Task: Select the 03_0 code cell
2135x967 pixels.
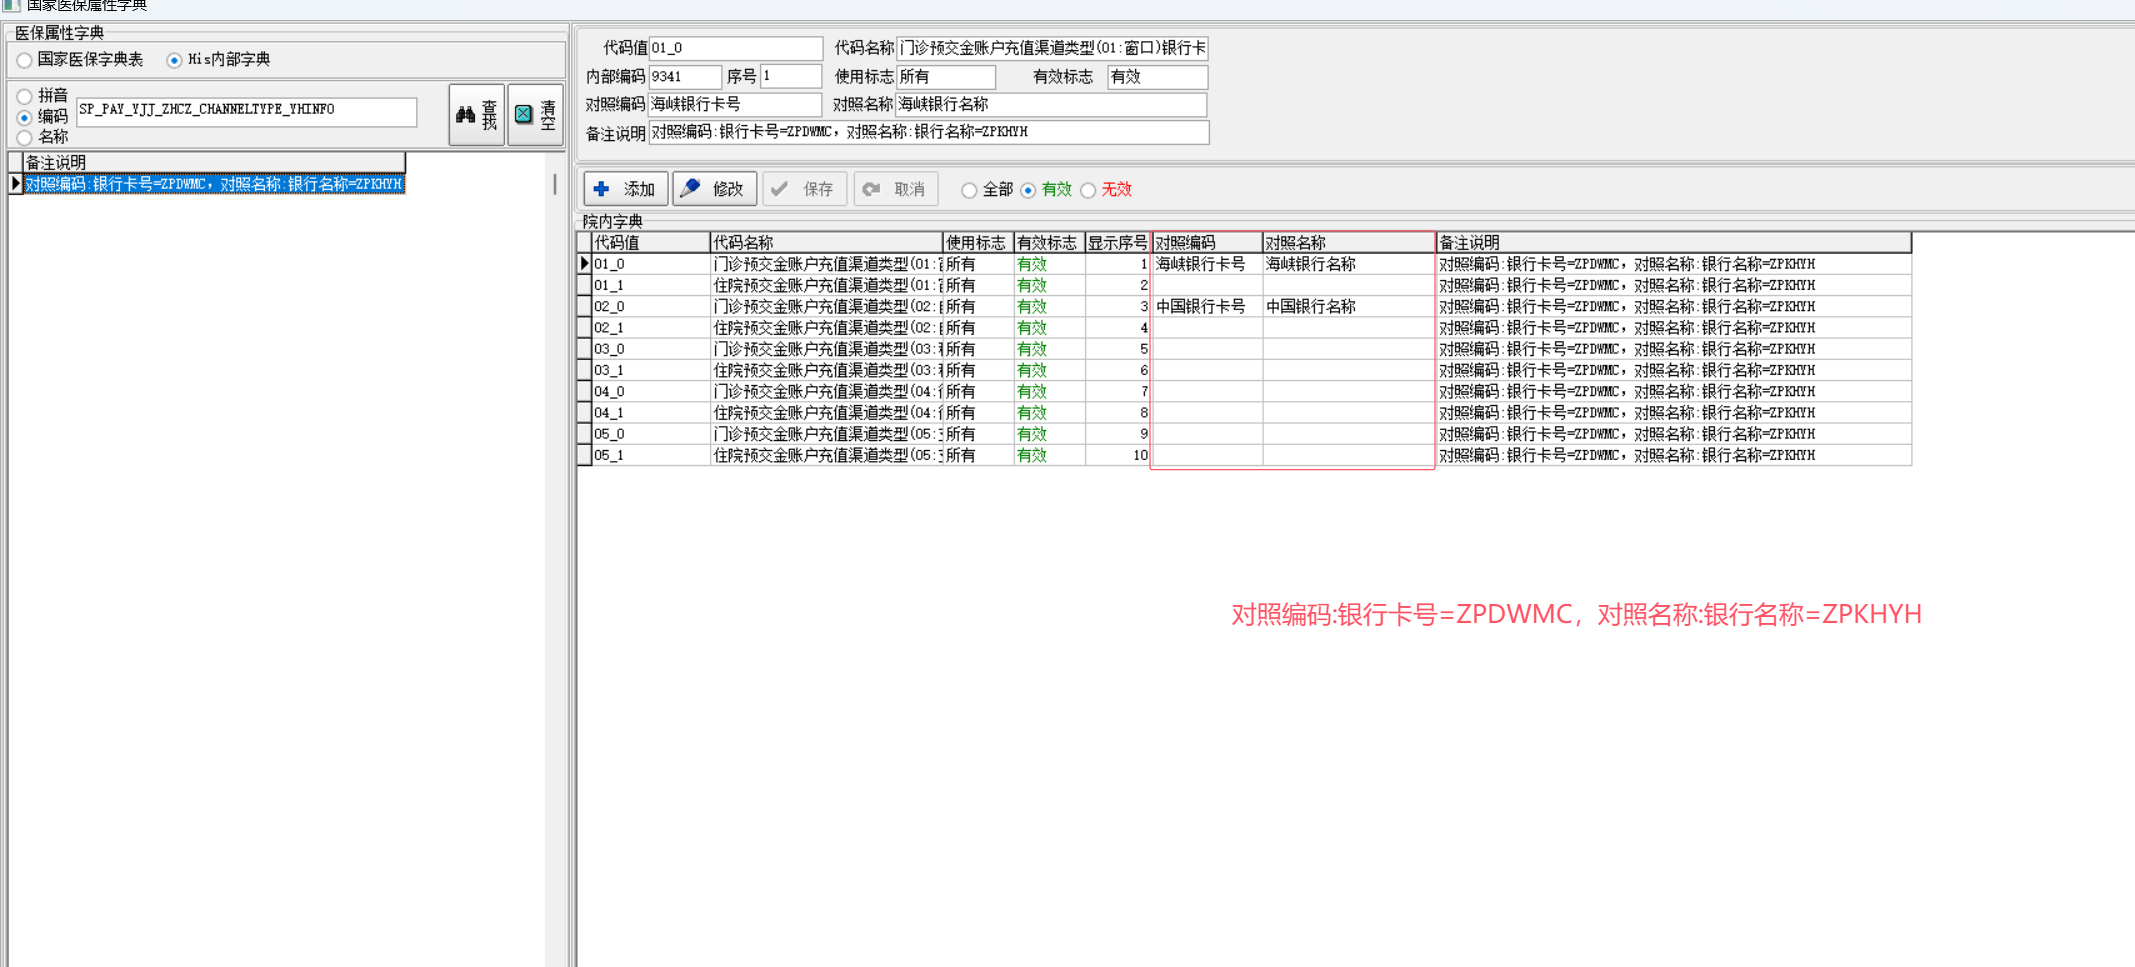Action: [651, 349]
